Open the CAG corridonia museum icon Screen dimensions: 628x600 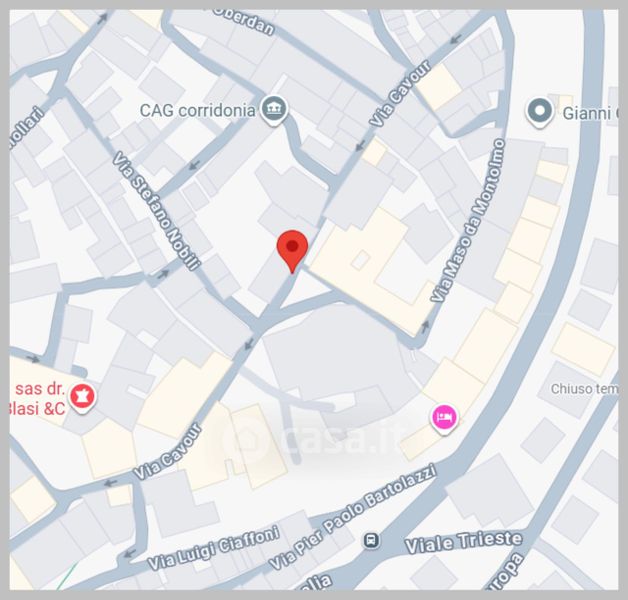[x=274, y=110]
